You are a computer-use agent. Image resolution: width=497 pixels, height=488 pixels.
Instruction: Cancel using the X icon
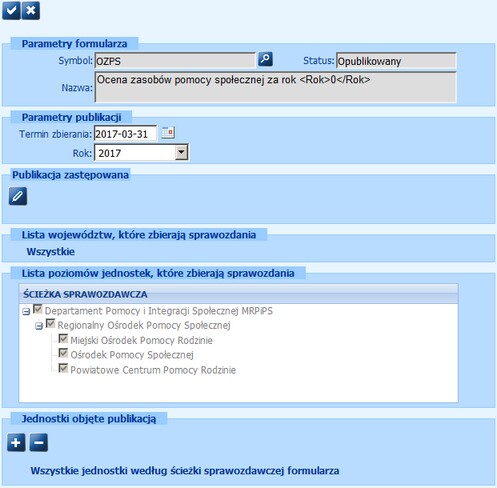[31, 10]
